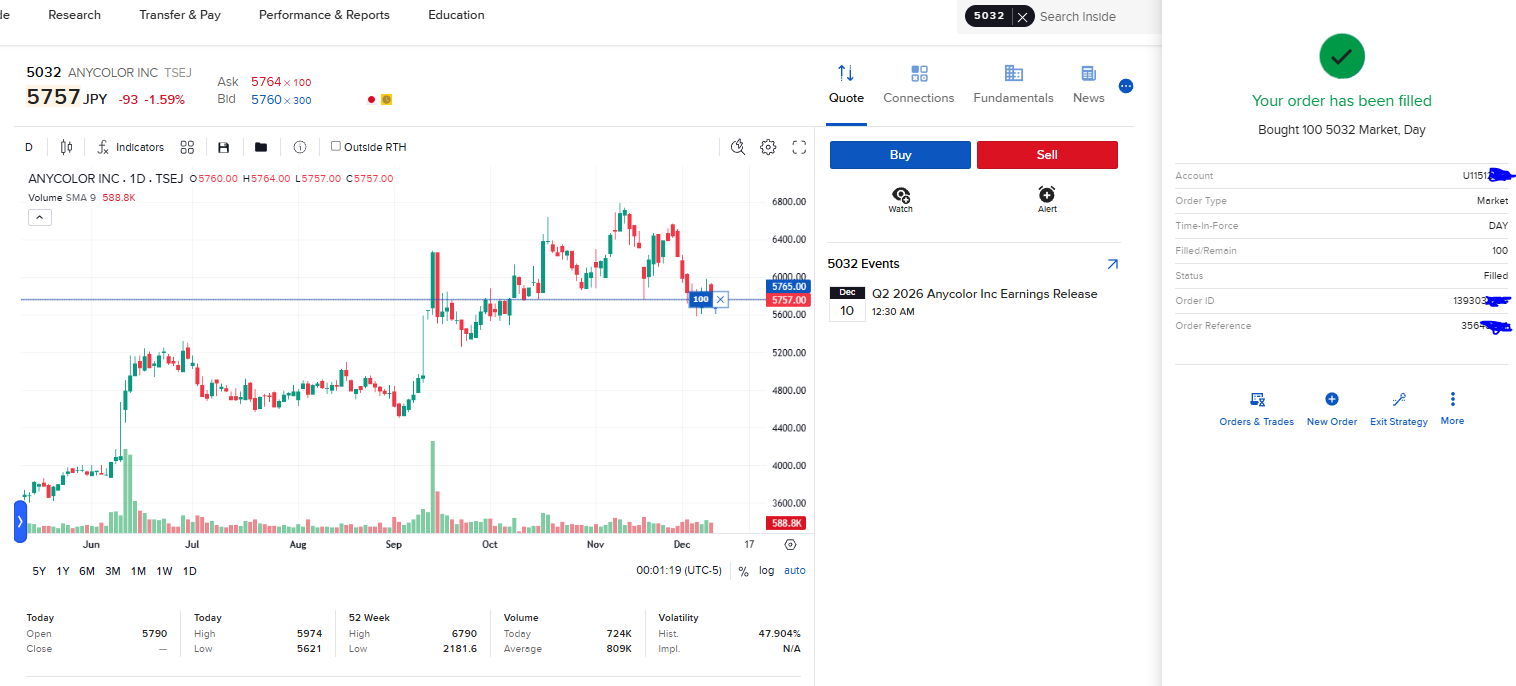Select the 1D chart range
The image size is (1516, 686).
click(190, 571)
